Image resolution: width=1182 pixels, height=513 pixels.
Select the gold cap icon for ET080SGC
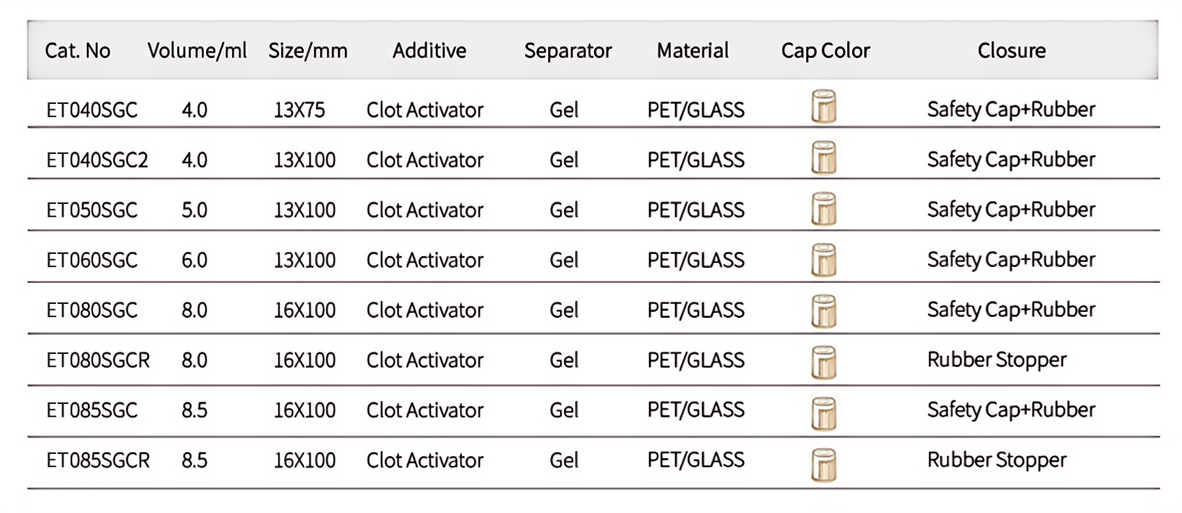click(823, 309)
